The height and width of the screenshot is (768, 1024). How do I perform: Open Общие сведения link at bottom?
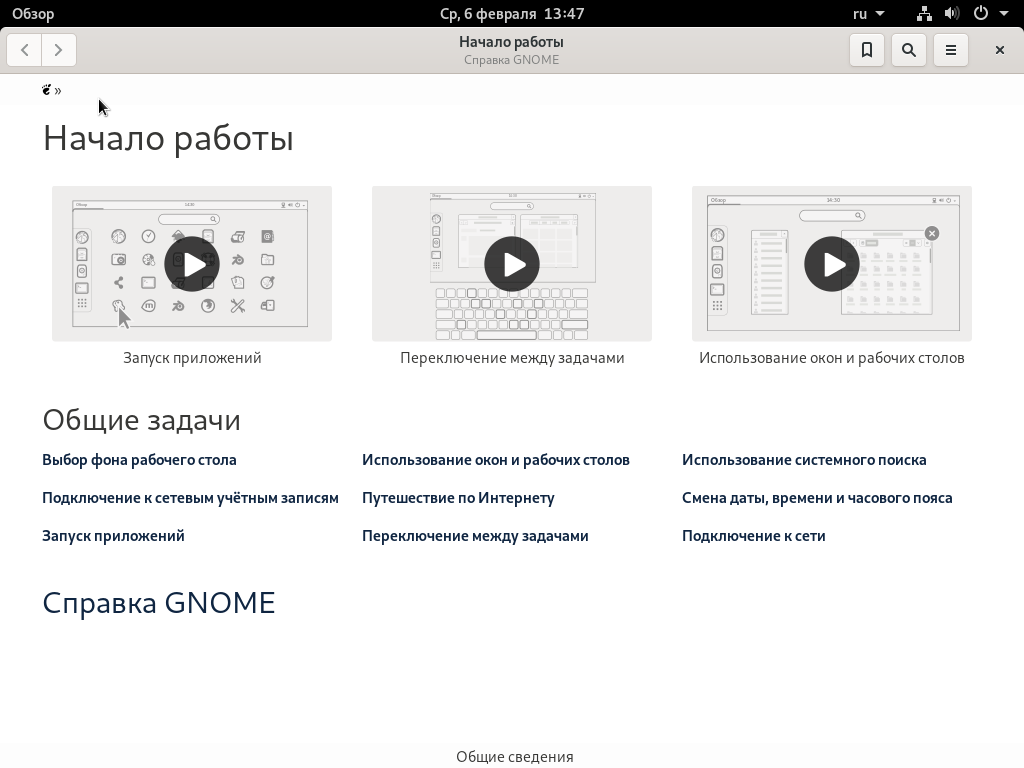(515, 757)
